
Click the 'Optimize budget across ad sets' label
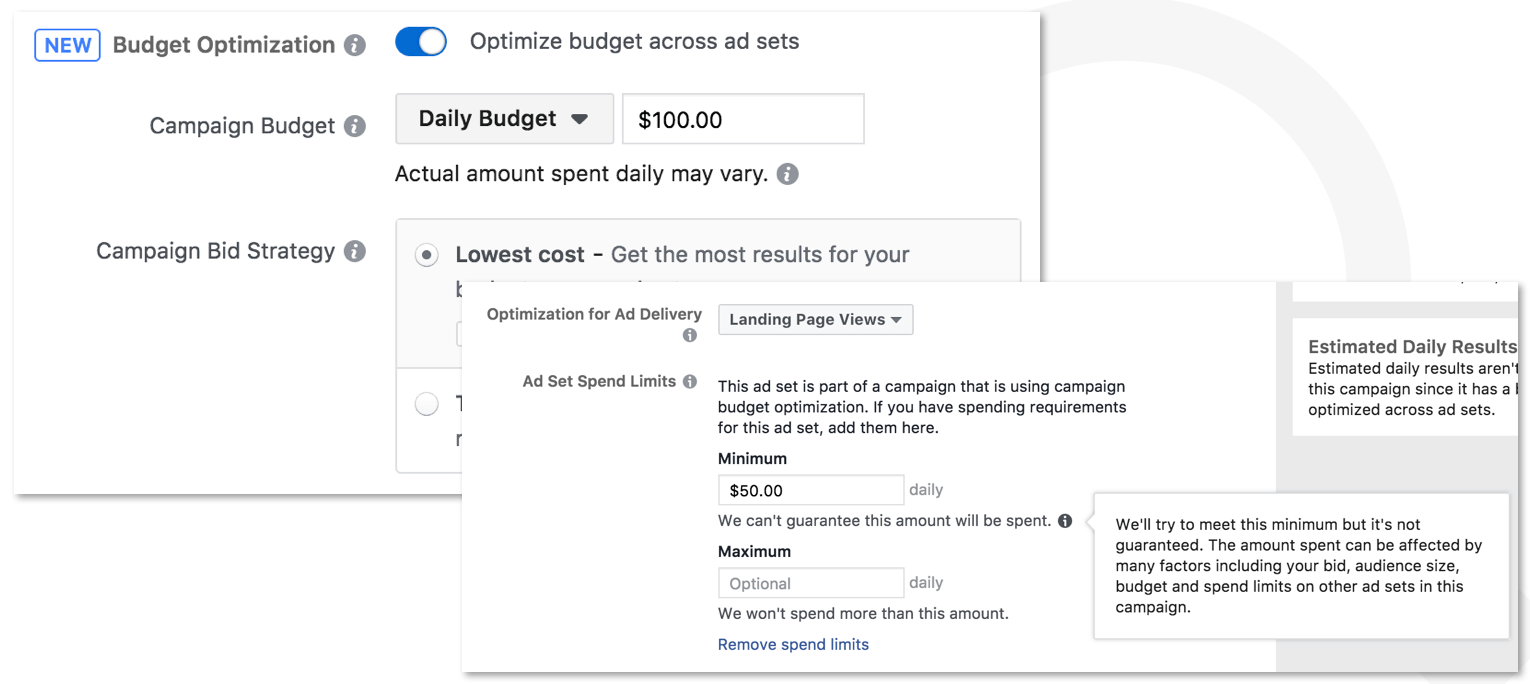634,42
